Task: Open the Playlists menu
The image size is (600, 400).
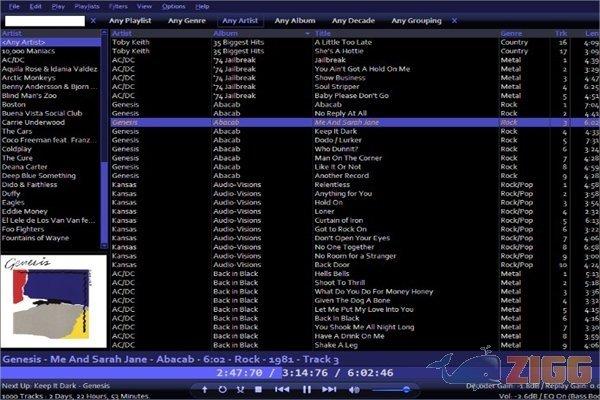Action: point(87,6)
